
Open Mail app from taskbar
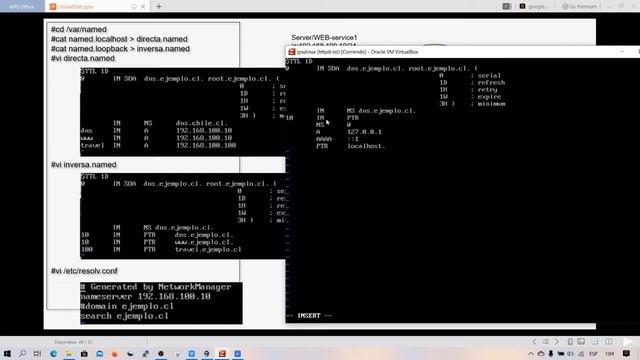100,353
